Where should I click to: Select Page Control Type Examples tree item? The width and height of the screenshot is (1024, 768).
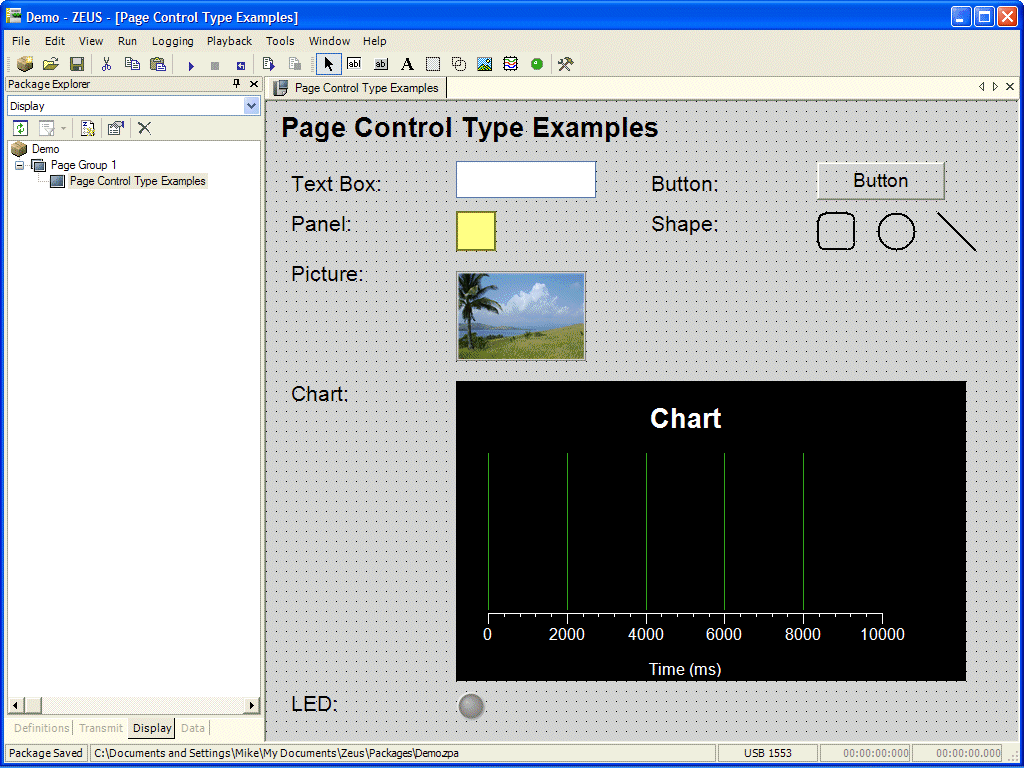coord(138,181)
